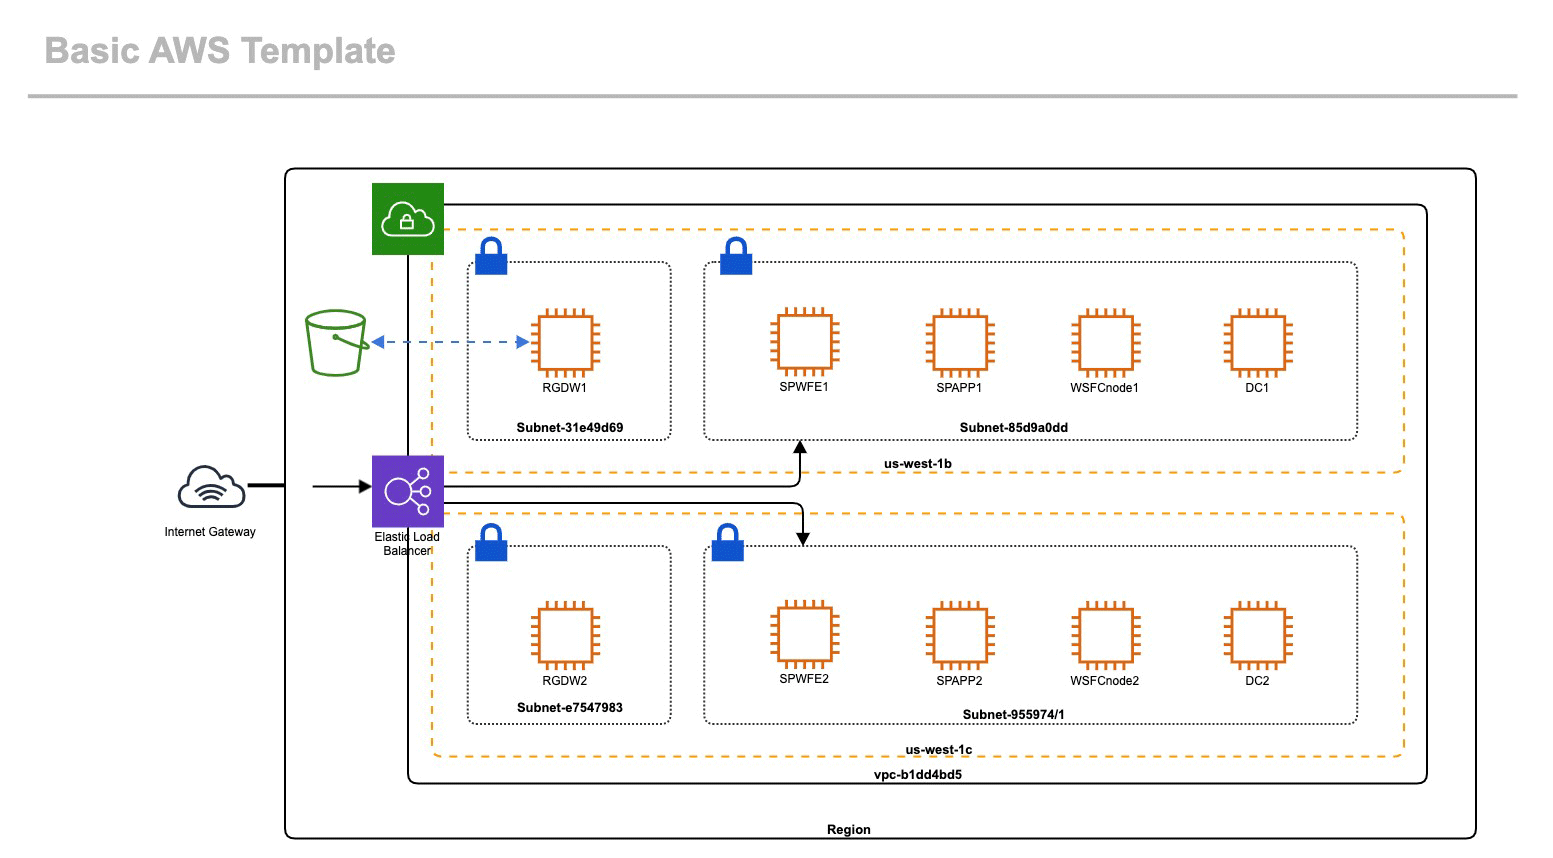The image size is (1553, 858).
Task: Click the DC2 instance icon
Action: 1258,635
